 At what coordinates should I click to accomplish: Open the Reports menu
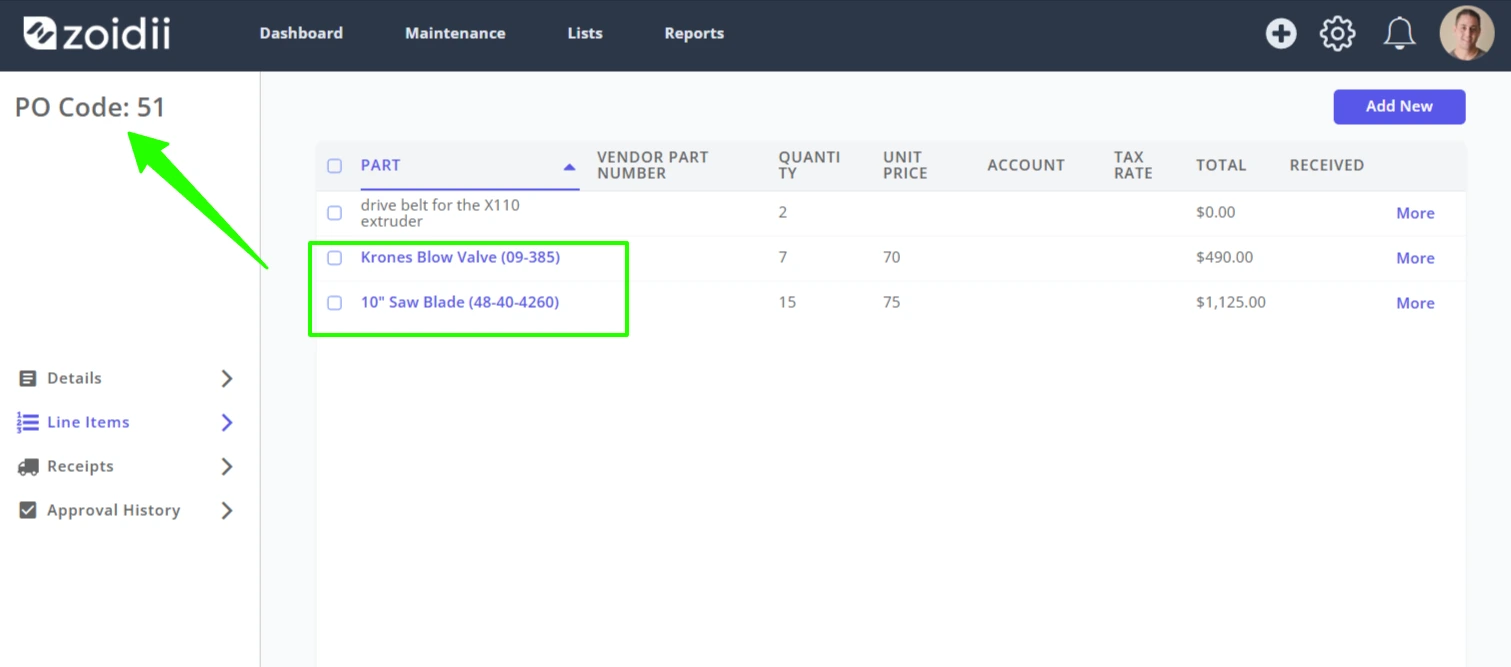pyautogui.click(x=694, y=33)
